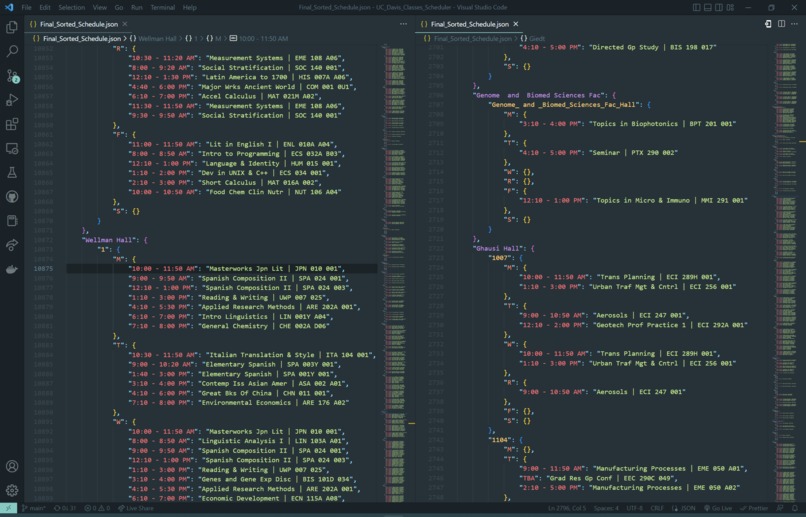The image size is (806, 517).
Task: Open the Run and Debug view
Action: pyautogui.click(x=12, y=100)
